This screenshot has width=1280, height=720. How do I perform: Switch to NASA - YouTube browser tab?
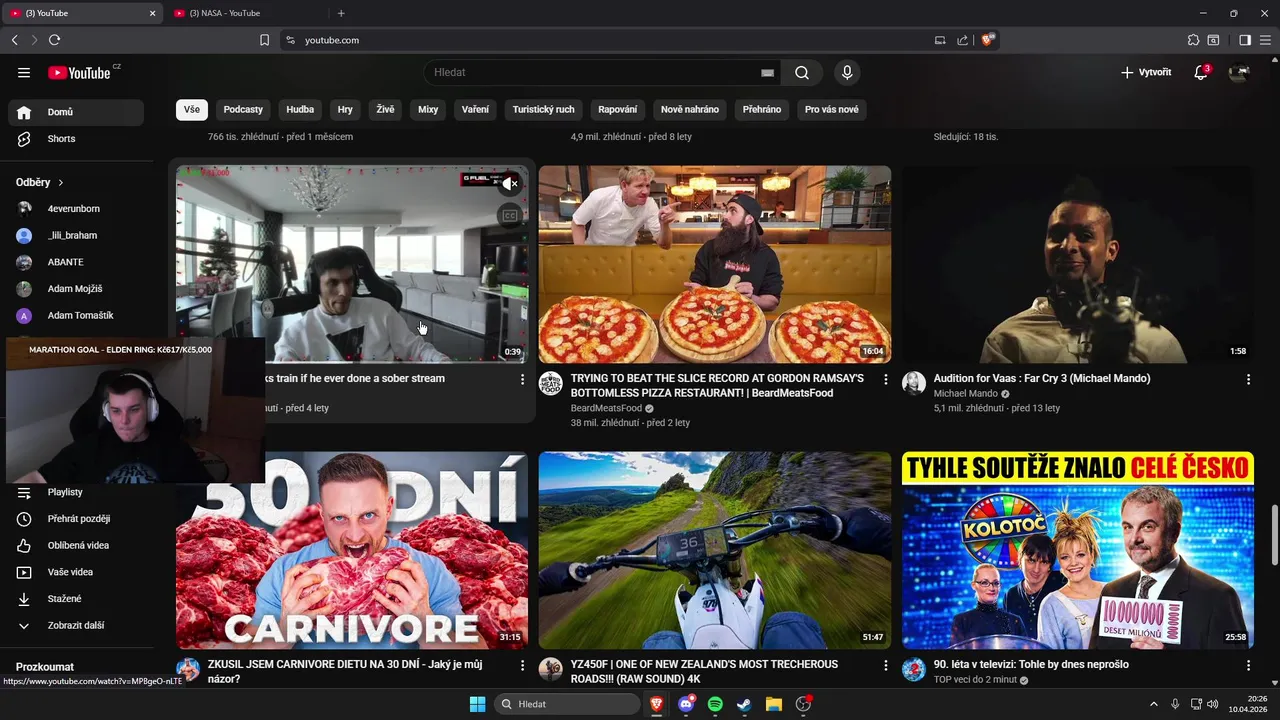[244, 13]
